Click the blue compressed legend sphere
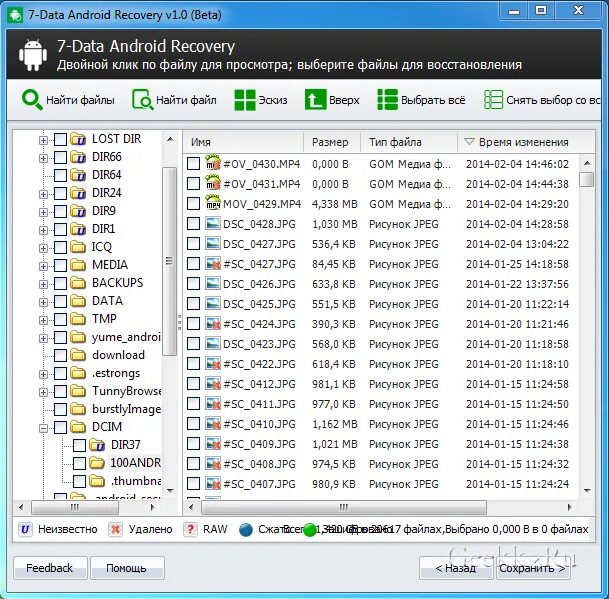The image size is (609, 599). (246, 529)
